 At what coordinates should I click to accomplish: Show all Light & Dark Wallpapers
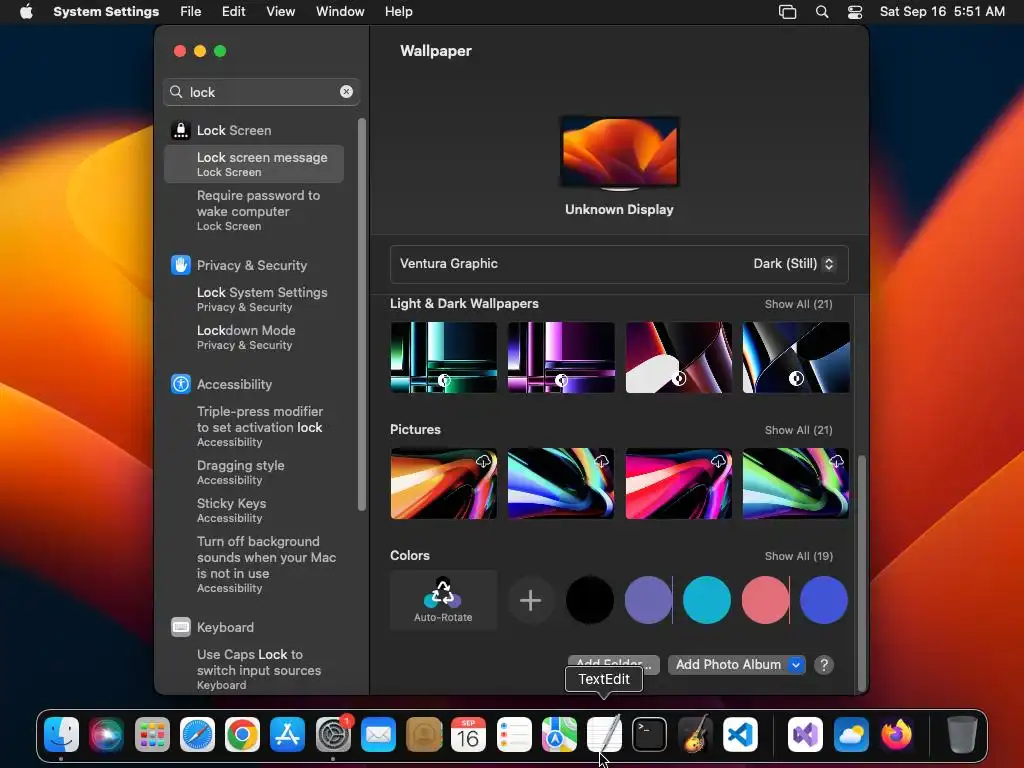pyautogui.click(x=798, y=304)
